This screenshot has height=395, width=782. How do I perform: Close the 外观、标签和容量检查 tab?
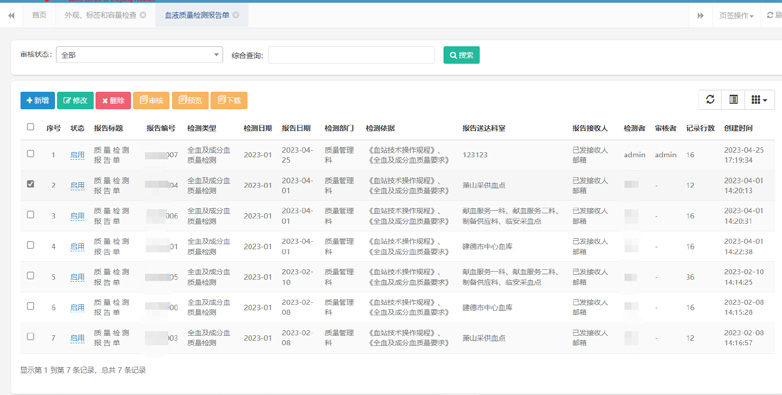coord(143,15)
